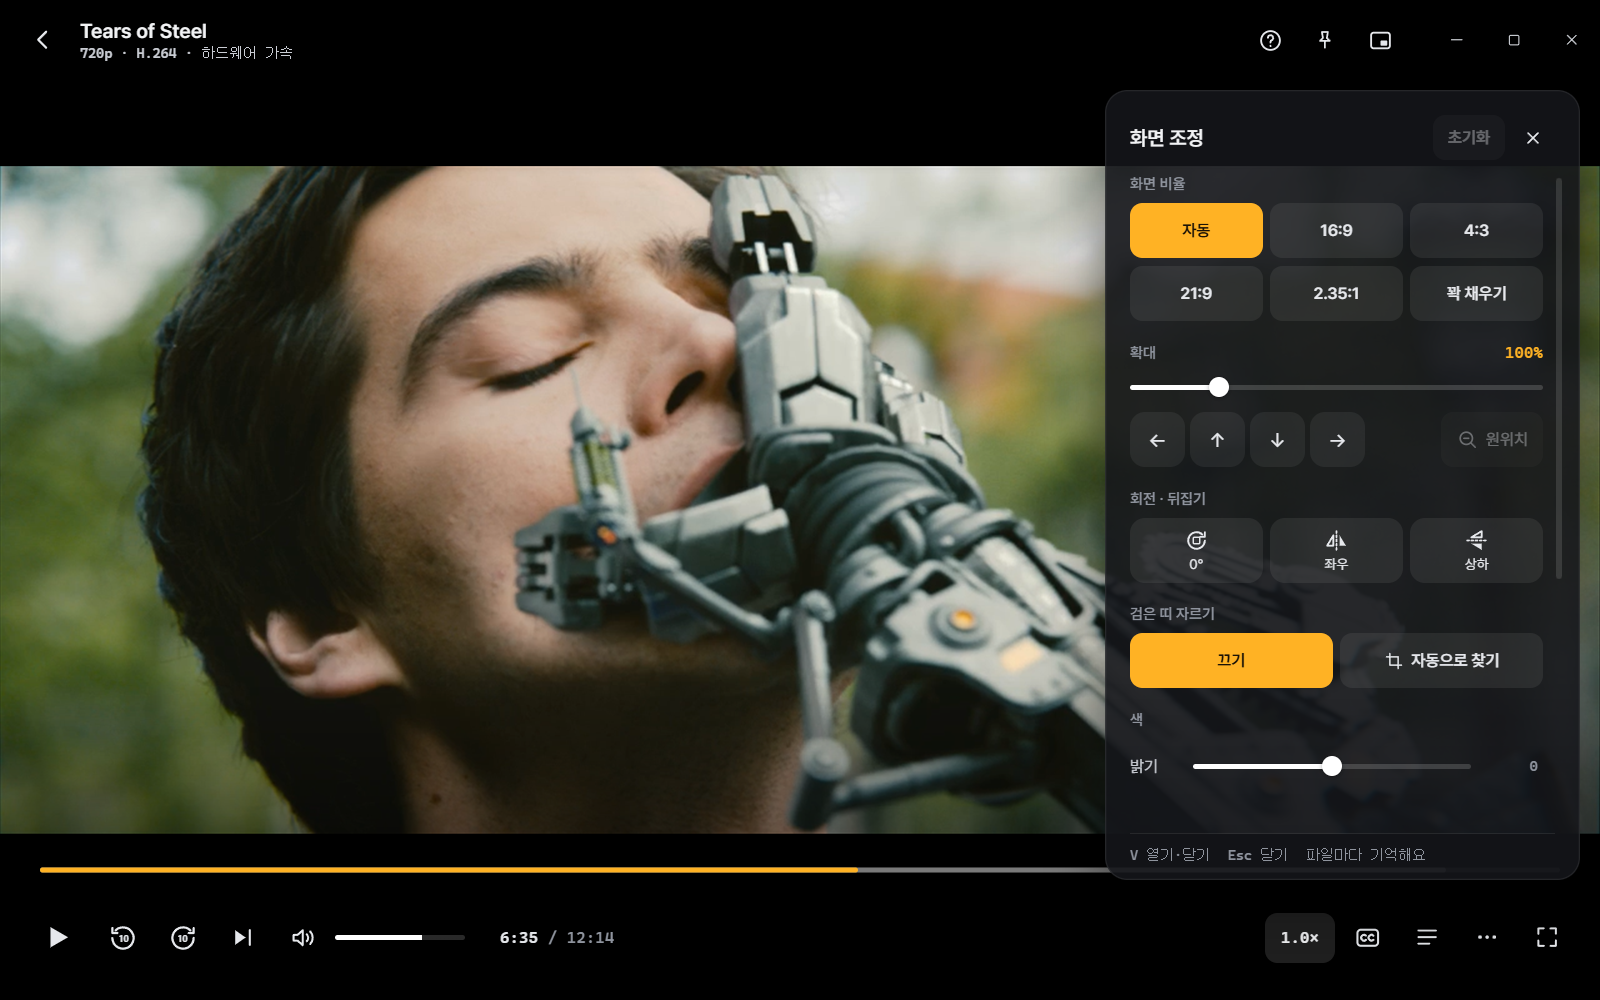
Task: Close the 화면 조정 panel
Action: [1533, 138]
